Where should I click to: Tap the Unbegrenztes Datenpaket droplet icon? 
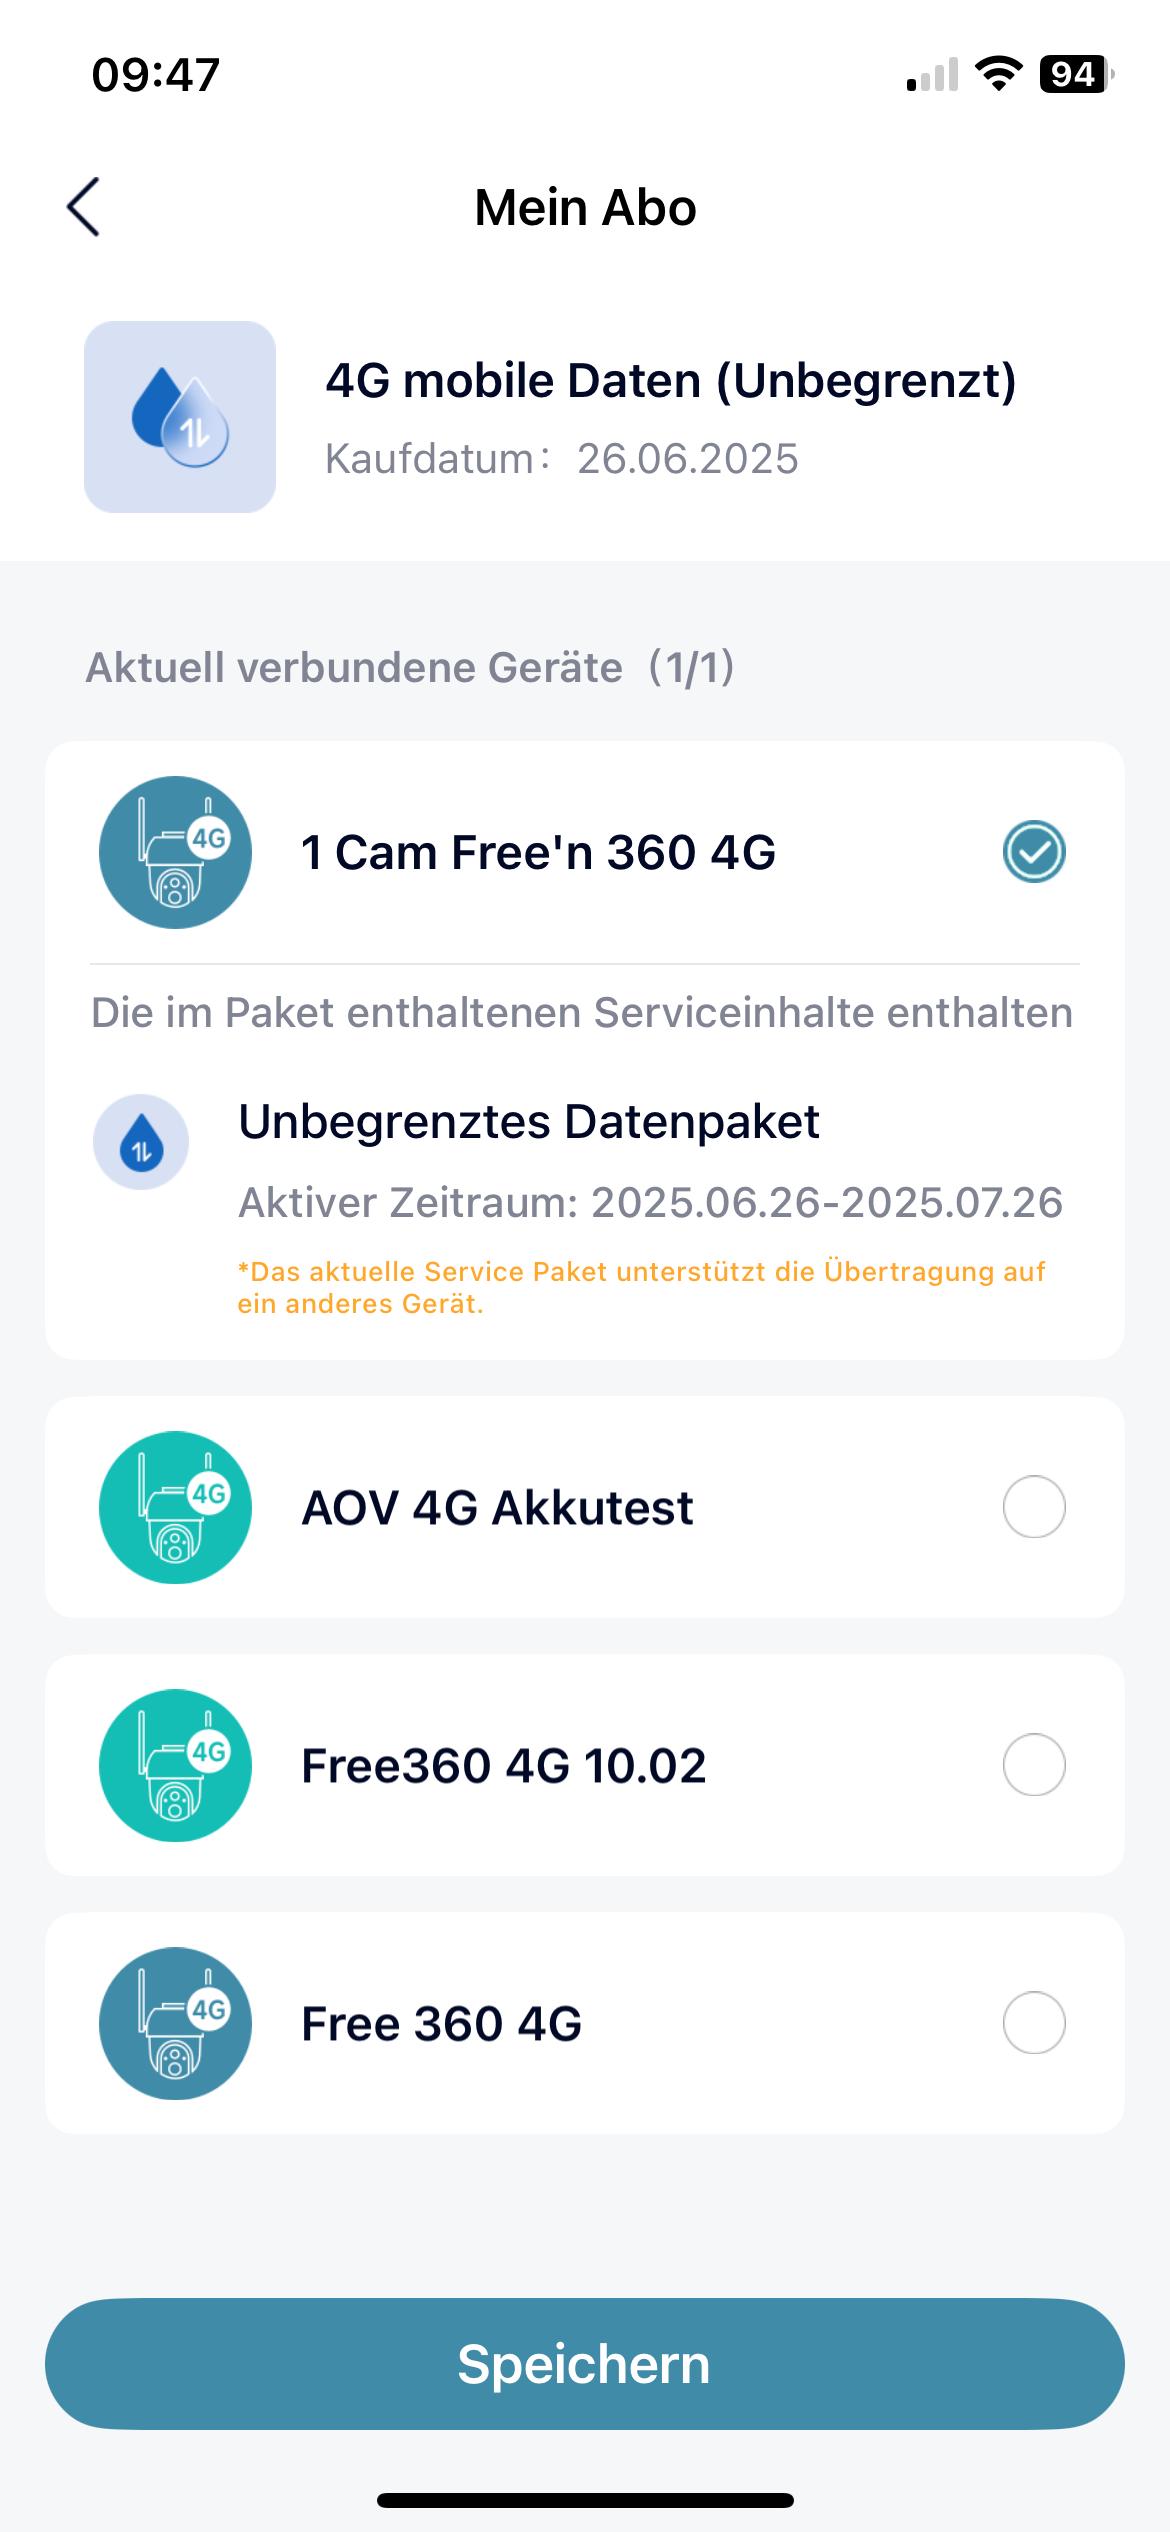tap(141, 1142)
